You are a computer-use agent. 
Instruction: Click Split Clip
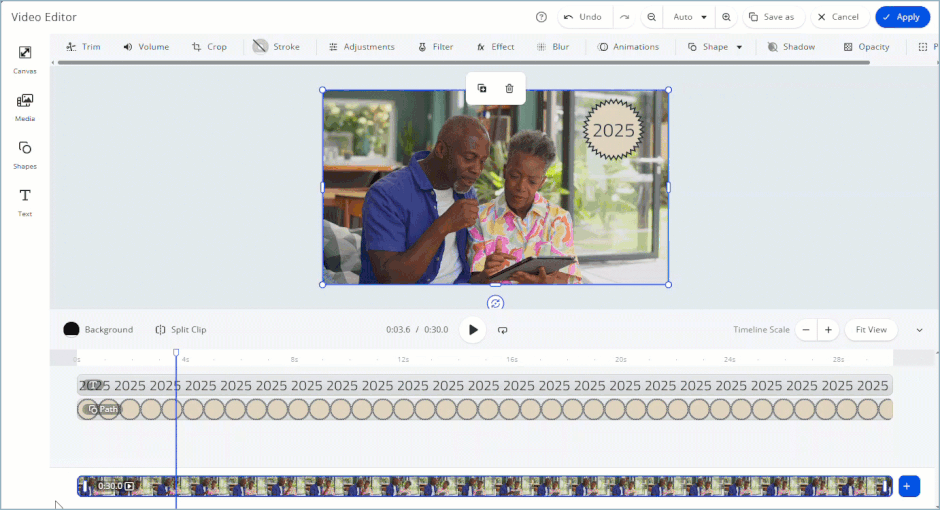click(181, 330)
